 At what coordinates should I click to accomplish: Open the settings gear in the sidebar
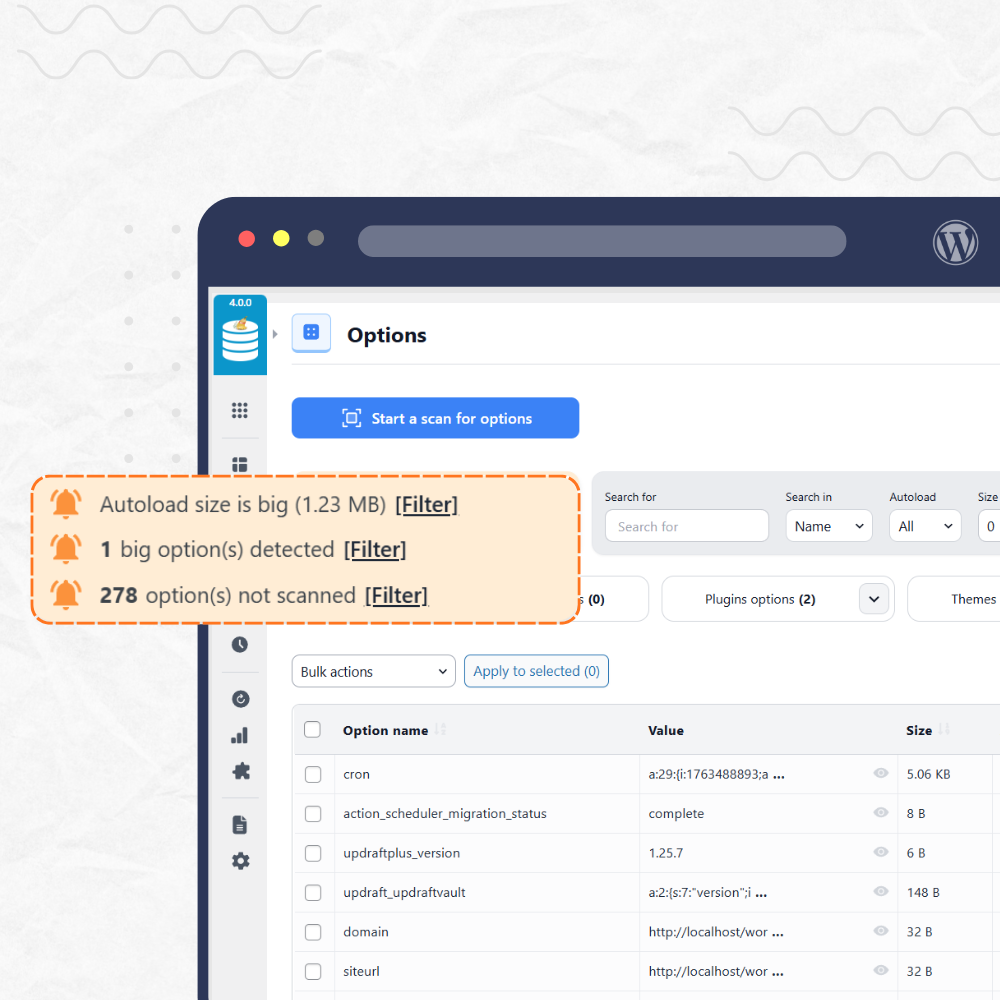tap(240, 861)
